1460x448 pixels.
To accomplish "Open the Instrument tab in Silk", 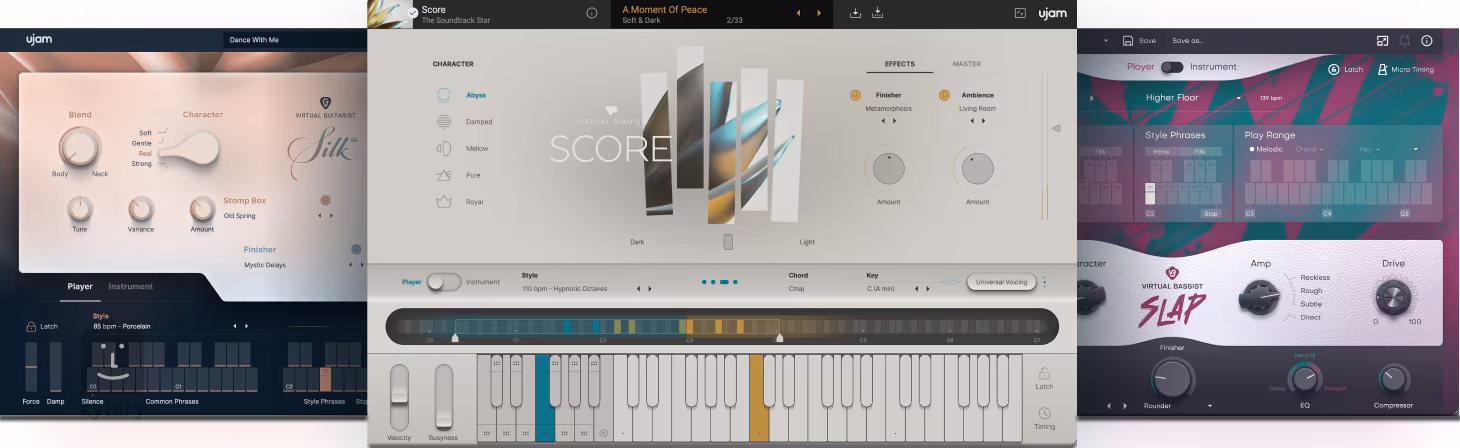I will [131, 286].
